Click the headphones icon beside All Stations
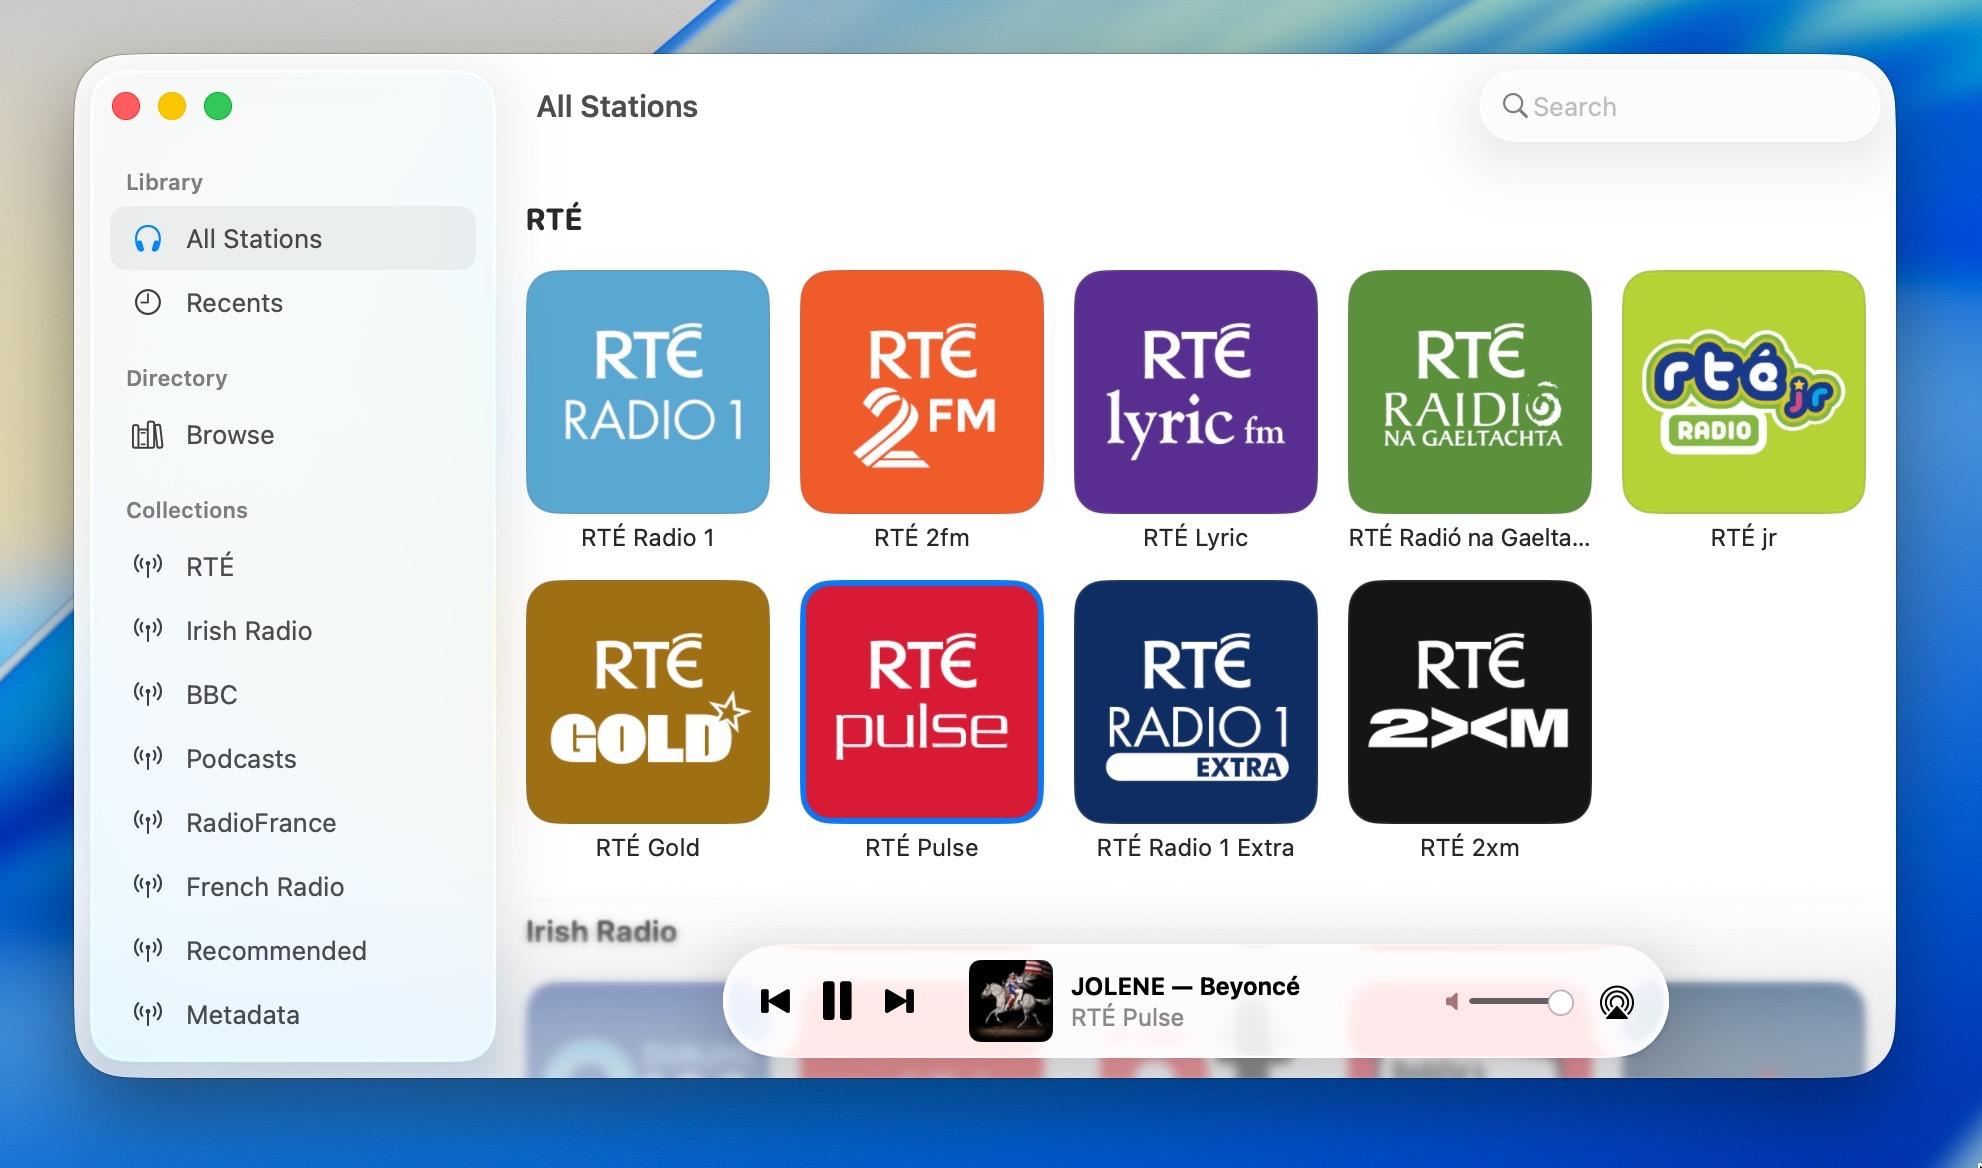Screen dimensions: 1982x1168 (x=148, y=239)
